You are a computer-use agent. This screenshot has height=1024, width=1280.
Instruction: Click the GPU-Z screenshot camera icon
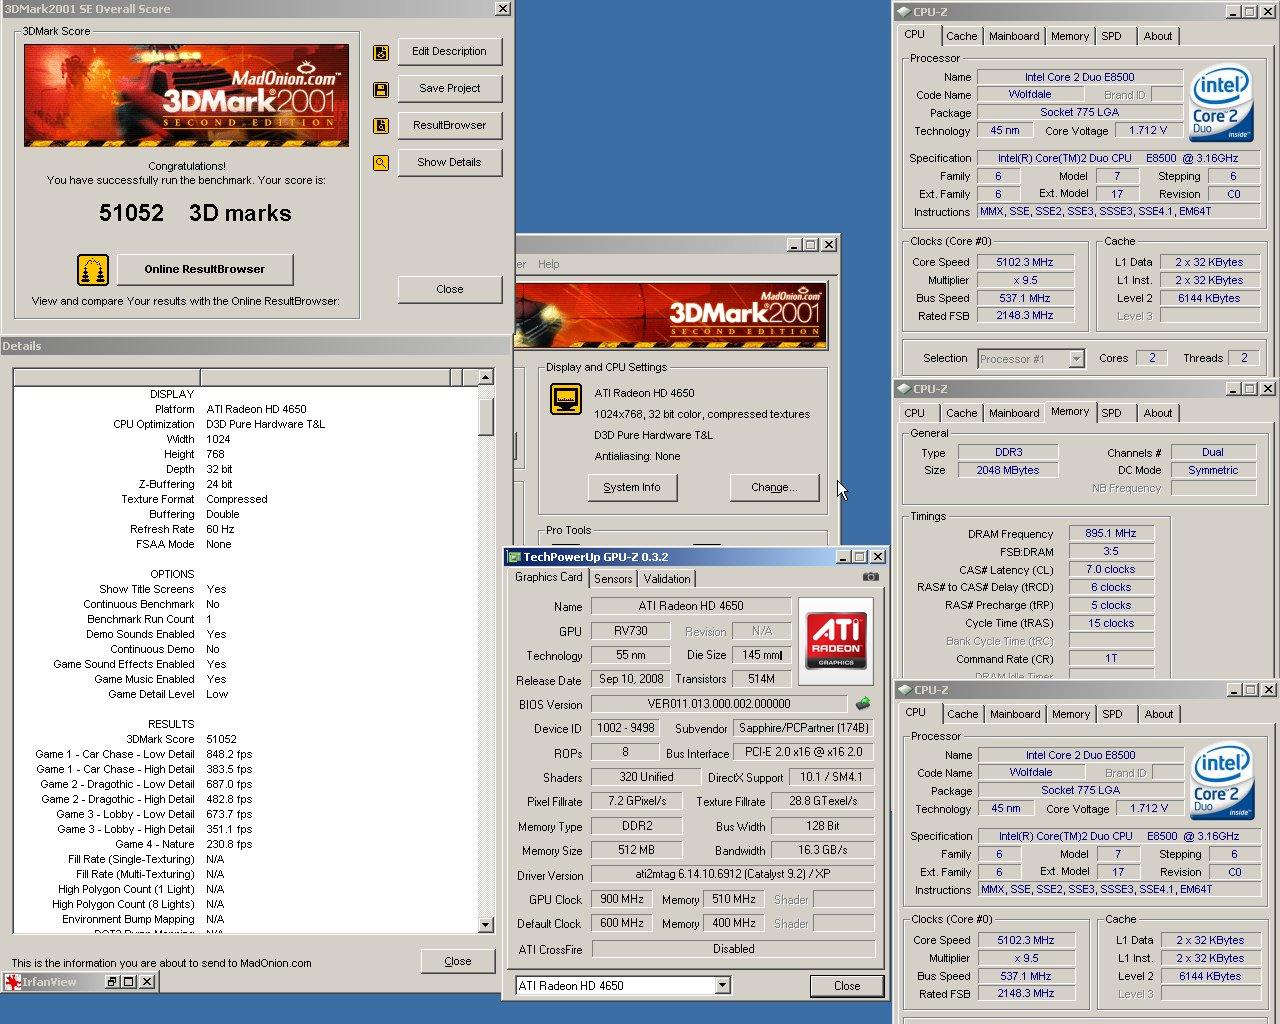[x=871, y=577]
